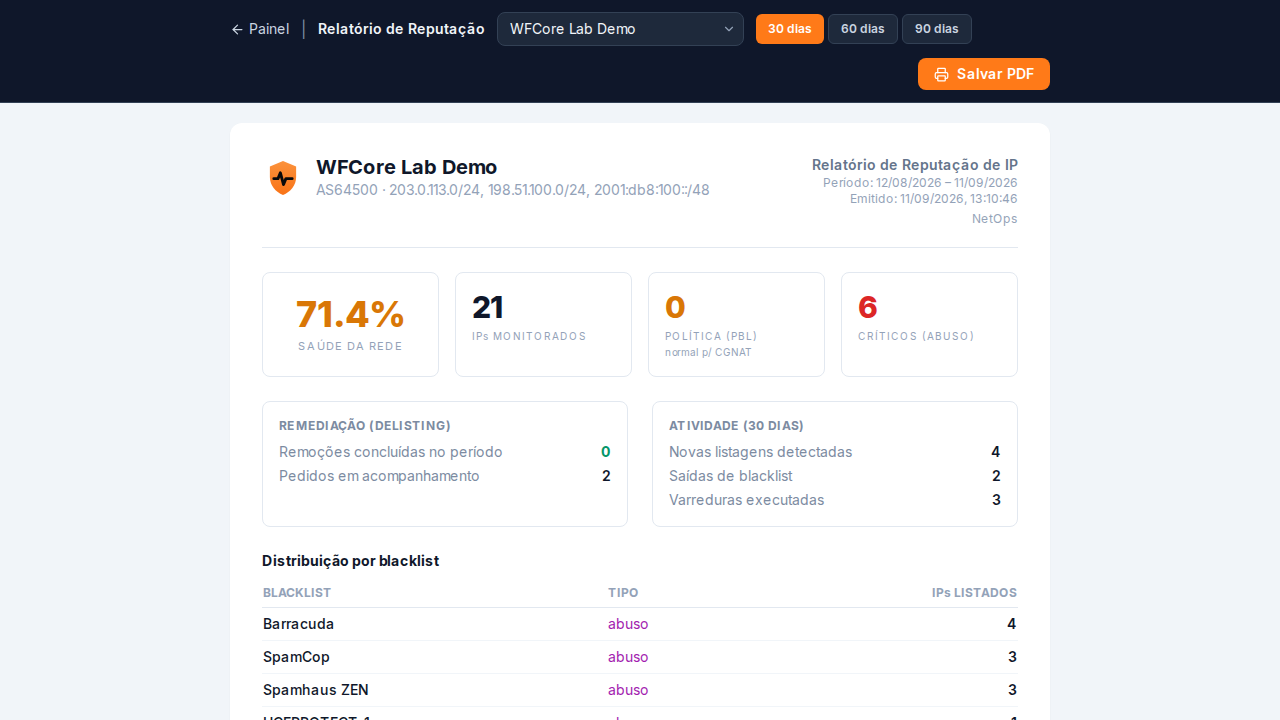This screenshot has width=1280, height=720.
Task: Click the orange shield heartbeat logo
Action: click(283, 178)
